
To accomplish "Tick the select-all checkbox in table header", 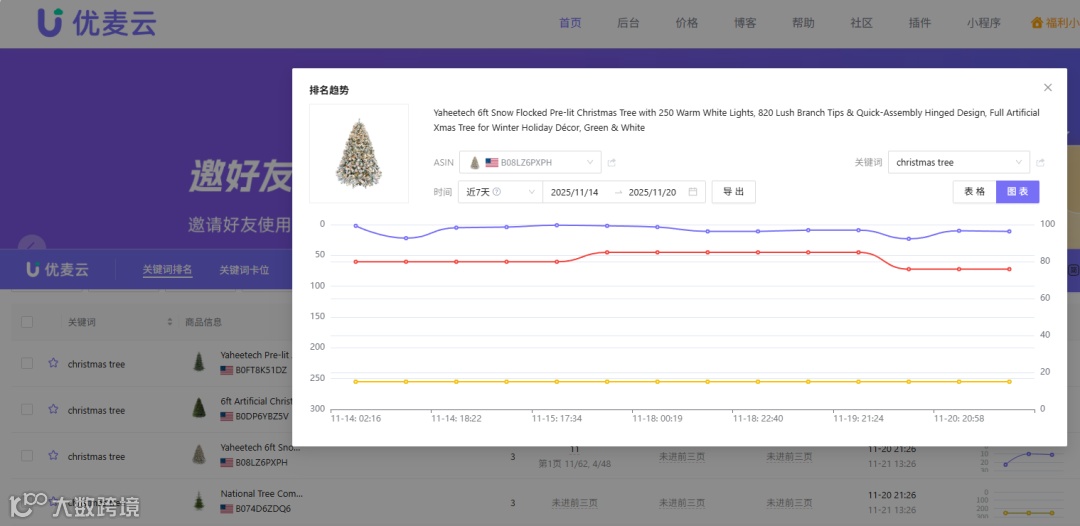I will 27,322.
